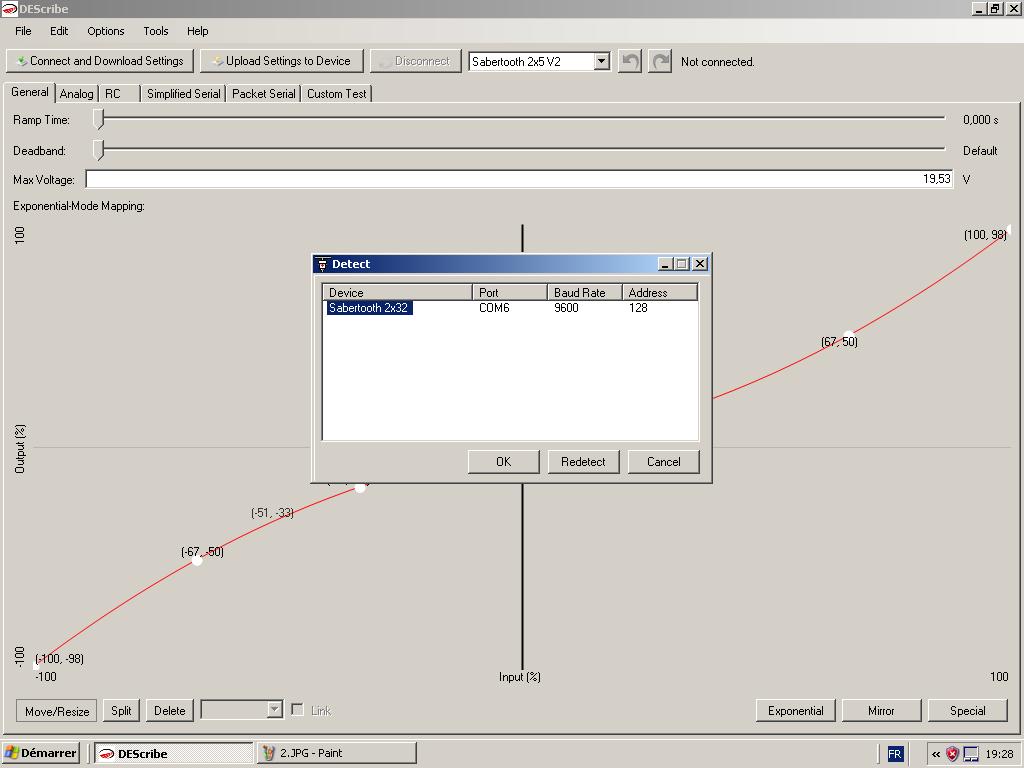Click the COM6 port cell
This screenshot has width=1024, height=768.
(x=494, y=308)
